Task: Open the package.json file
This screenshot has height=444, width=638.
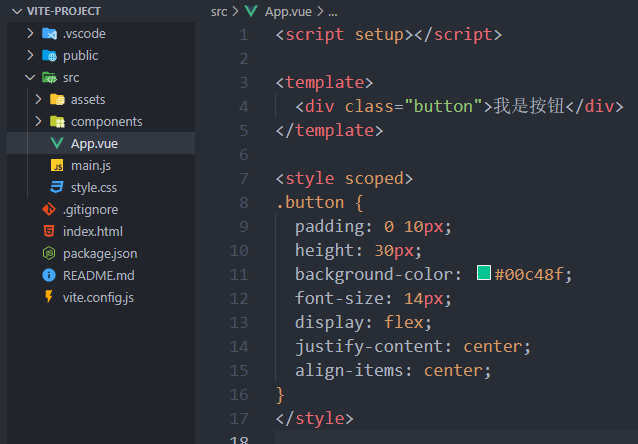Action: (100, 253)
